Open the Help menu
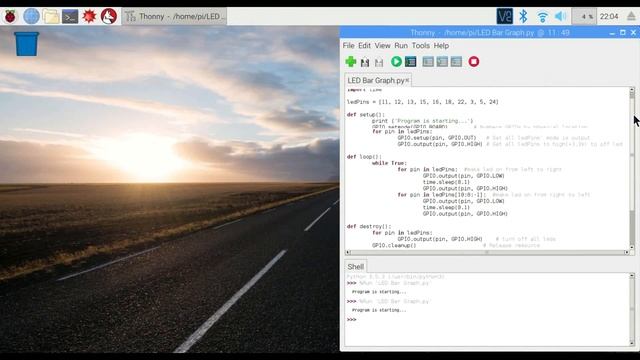 pyautogui.click(x=441, y=45)
